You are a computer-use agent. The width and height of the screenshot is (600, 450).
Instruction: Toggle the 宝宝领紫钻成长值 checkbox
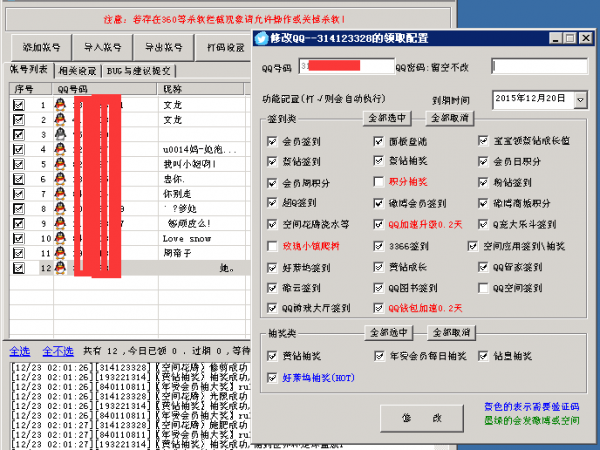(x=483, y=140)
